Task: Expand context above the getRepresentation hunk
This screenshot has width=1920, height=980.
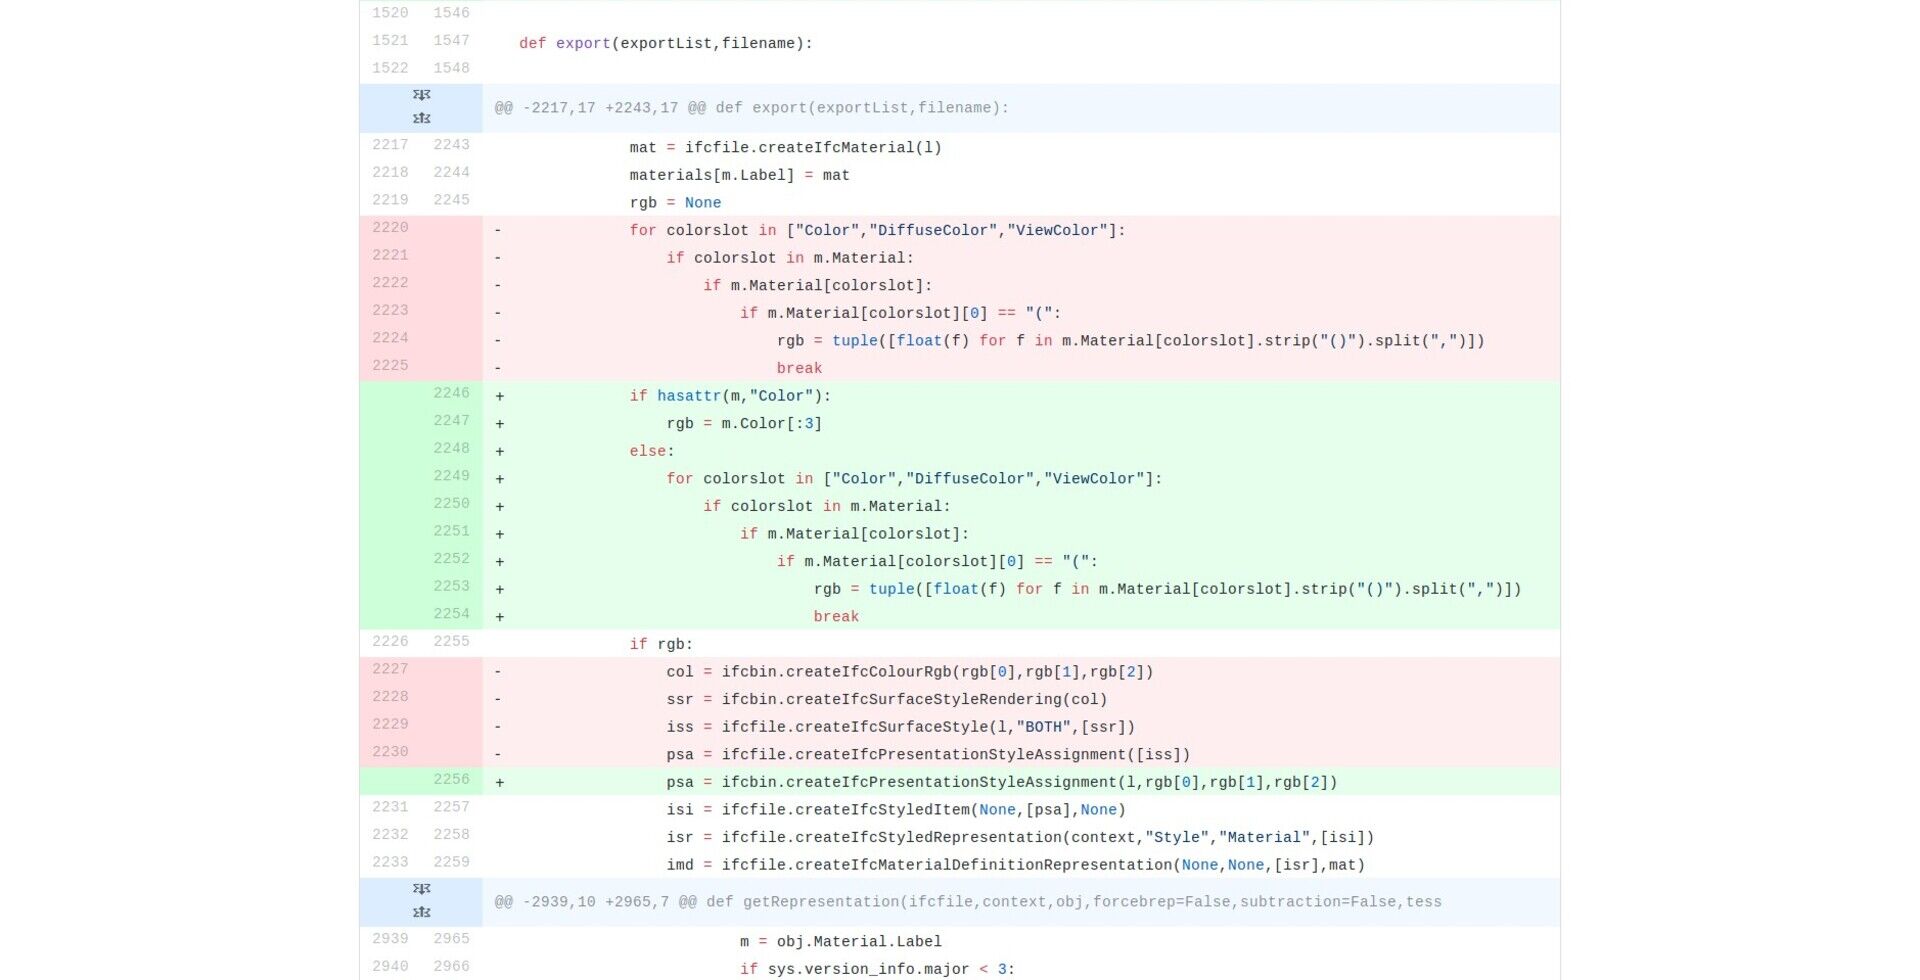Action: click(x=421, y=889)
